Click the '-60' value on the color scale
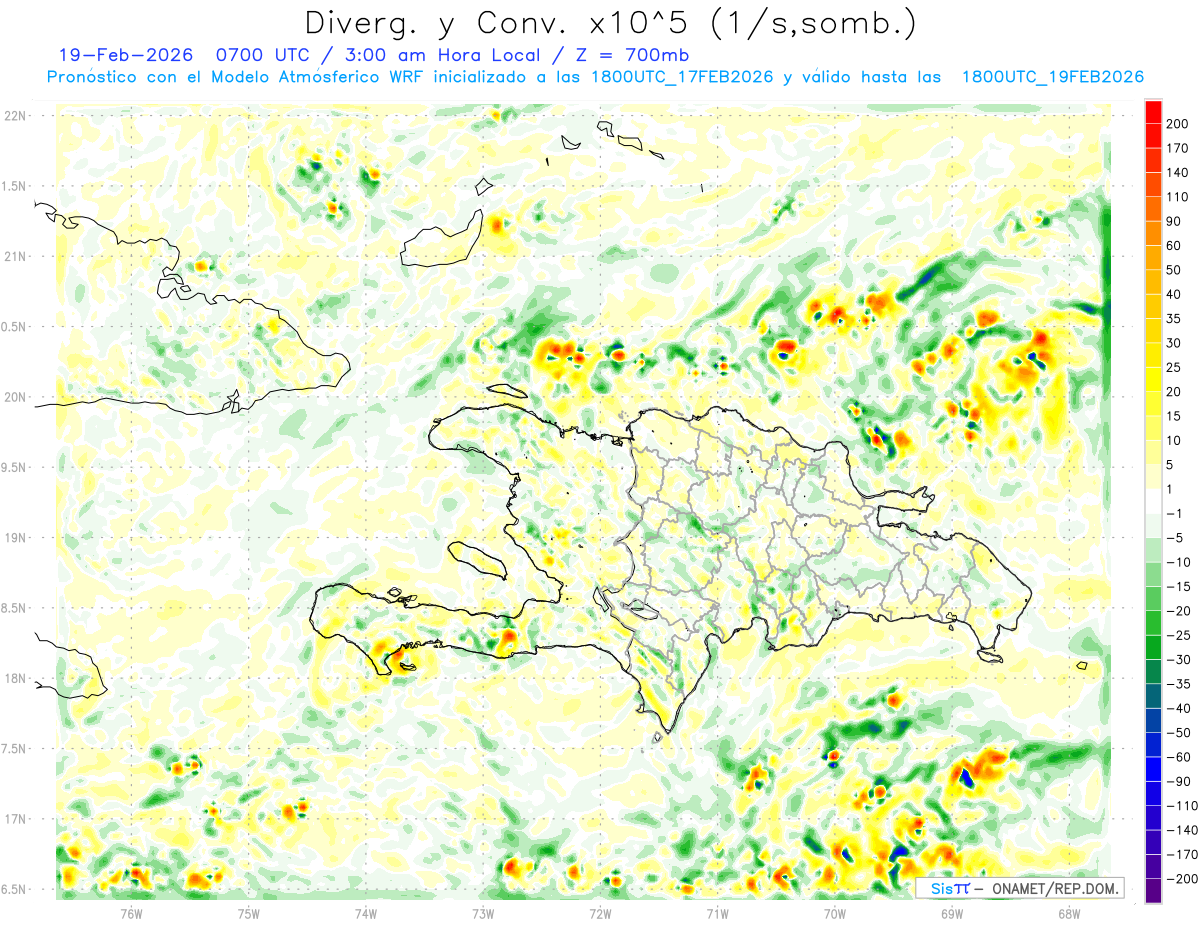The image size is (1200, 927). (1178, 757)
